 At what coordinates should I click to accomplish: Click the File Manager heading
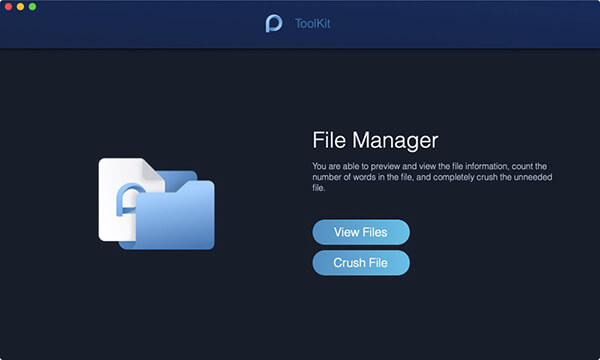click(x=375, y=140)
